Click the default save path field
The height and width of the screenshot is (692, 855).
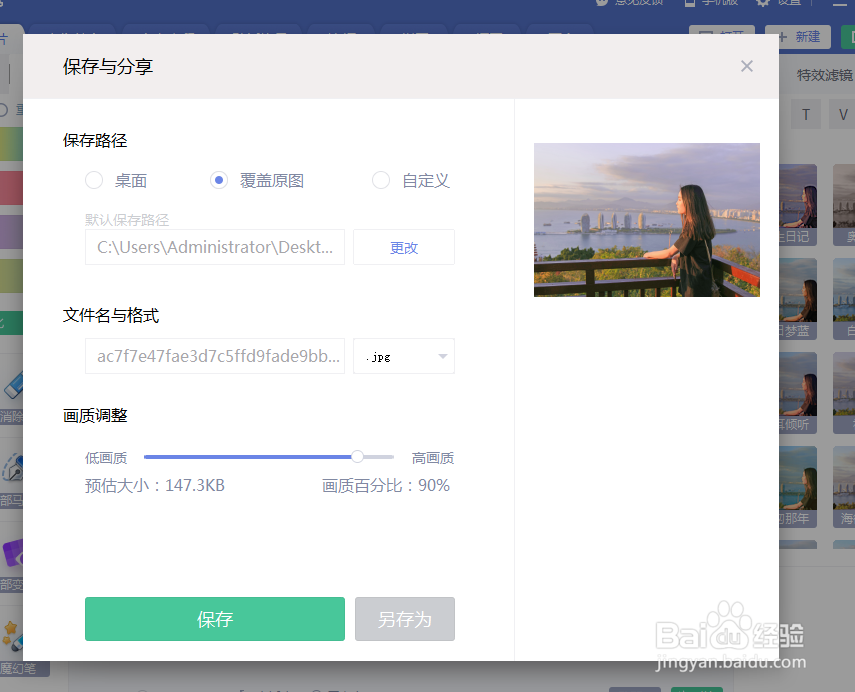(215, 247)
